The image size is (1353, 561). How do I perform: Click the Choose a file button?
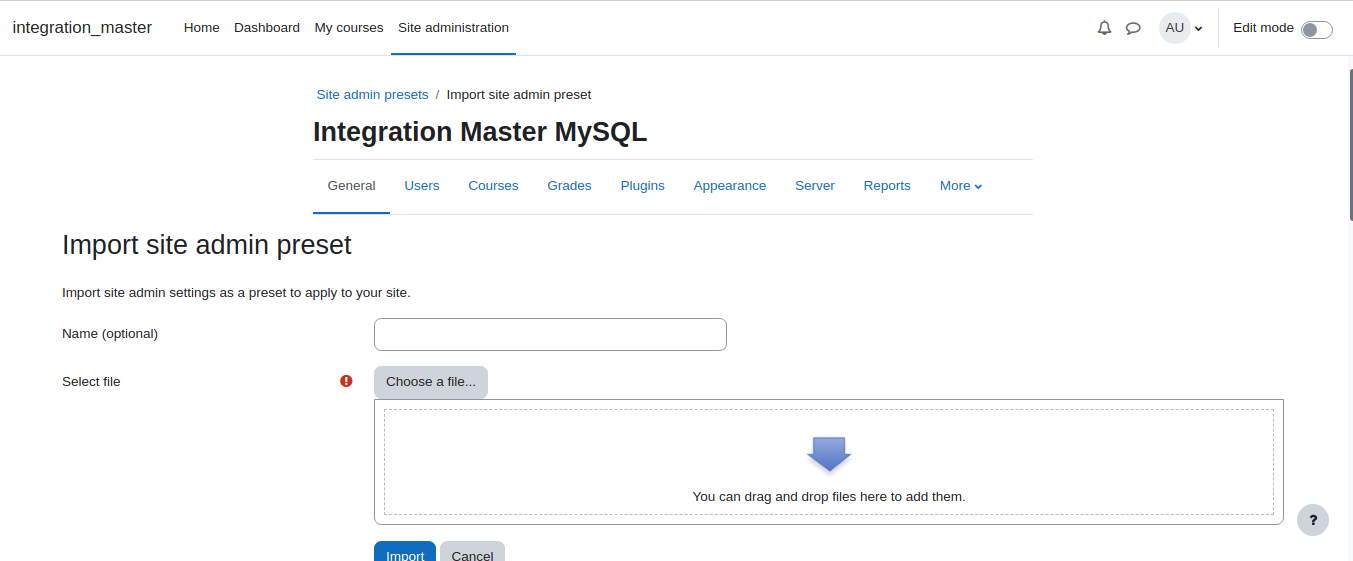point(431,382)
